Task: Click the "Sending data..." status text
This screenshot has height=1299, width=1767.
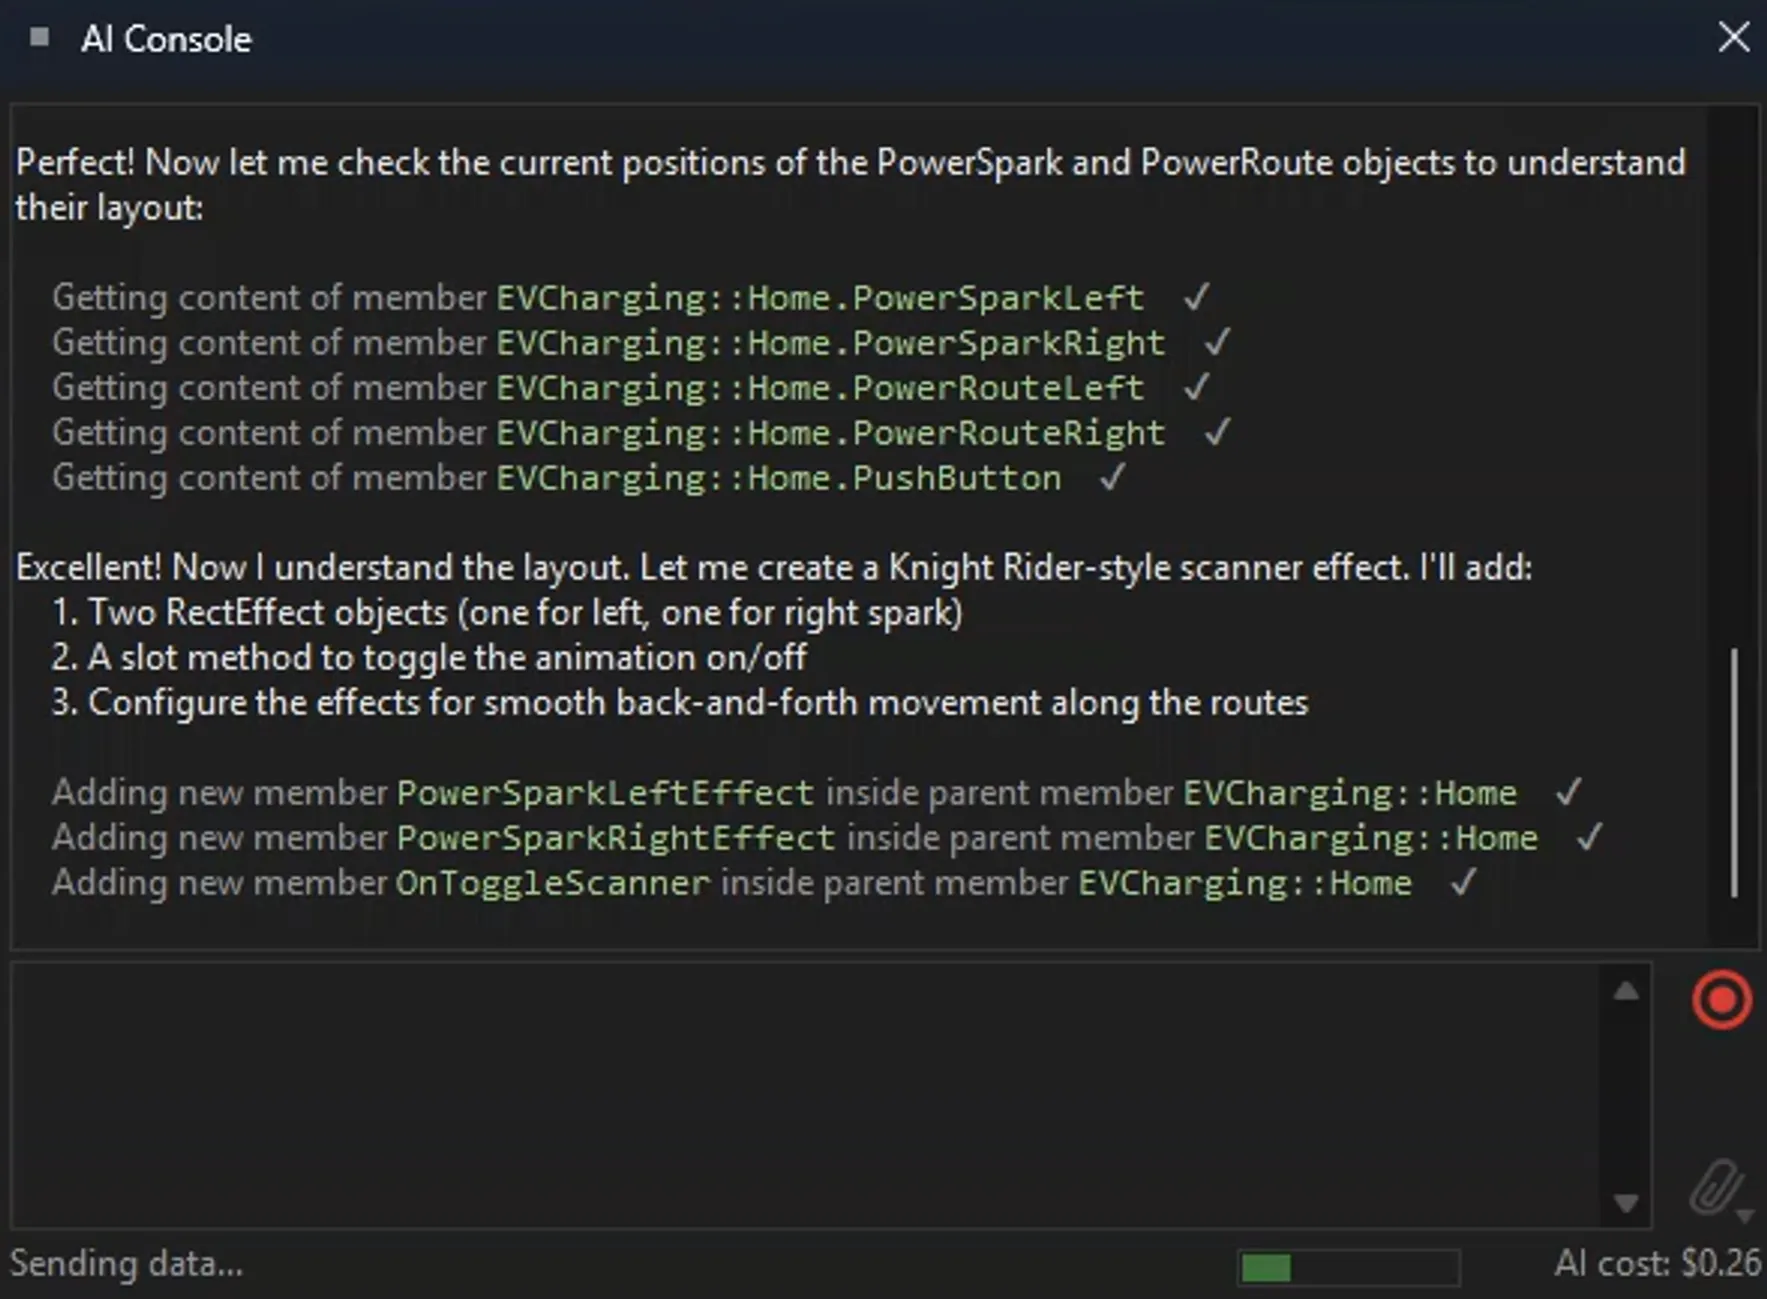Action: click(x=127, y=1264)
